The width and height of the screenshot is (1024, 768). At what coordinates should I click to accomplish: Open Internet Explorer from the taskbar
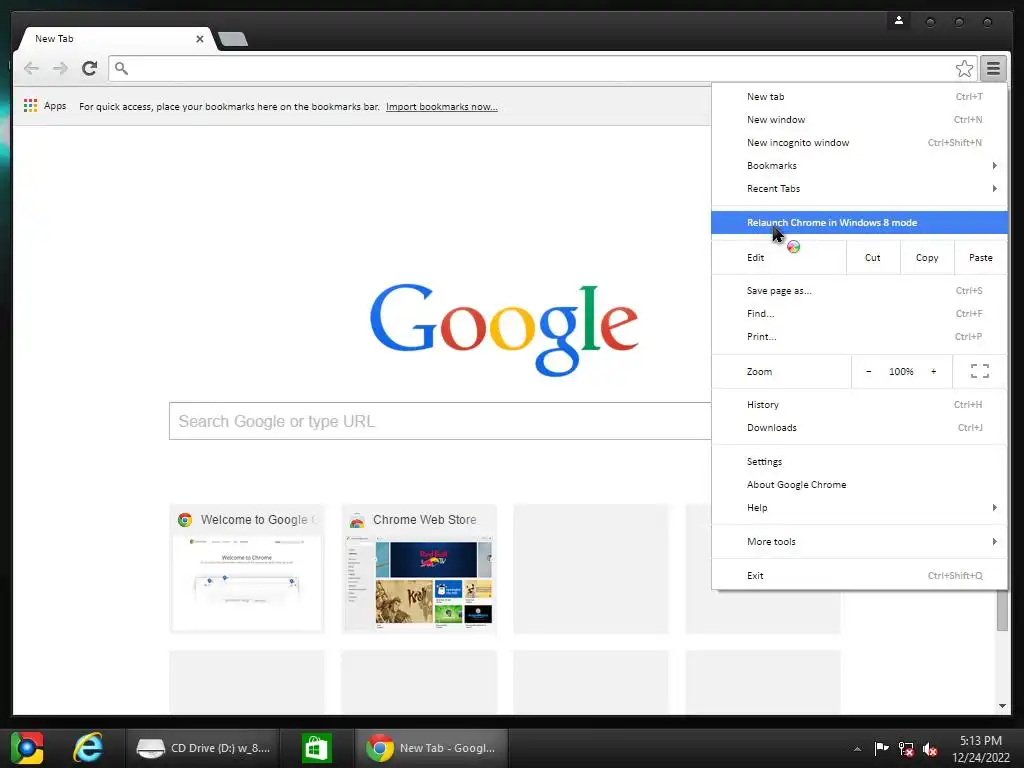88,748
